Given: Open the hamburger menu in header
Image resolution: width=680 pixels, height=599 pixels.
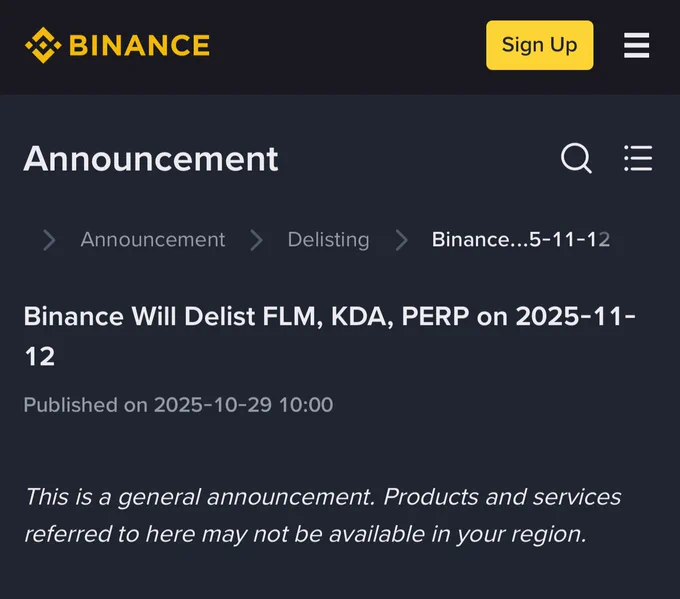Looking at the screenshot, I should 636,45.
